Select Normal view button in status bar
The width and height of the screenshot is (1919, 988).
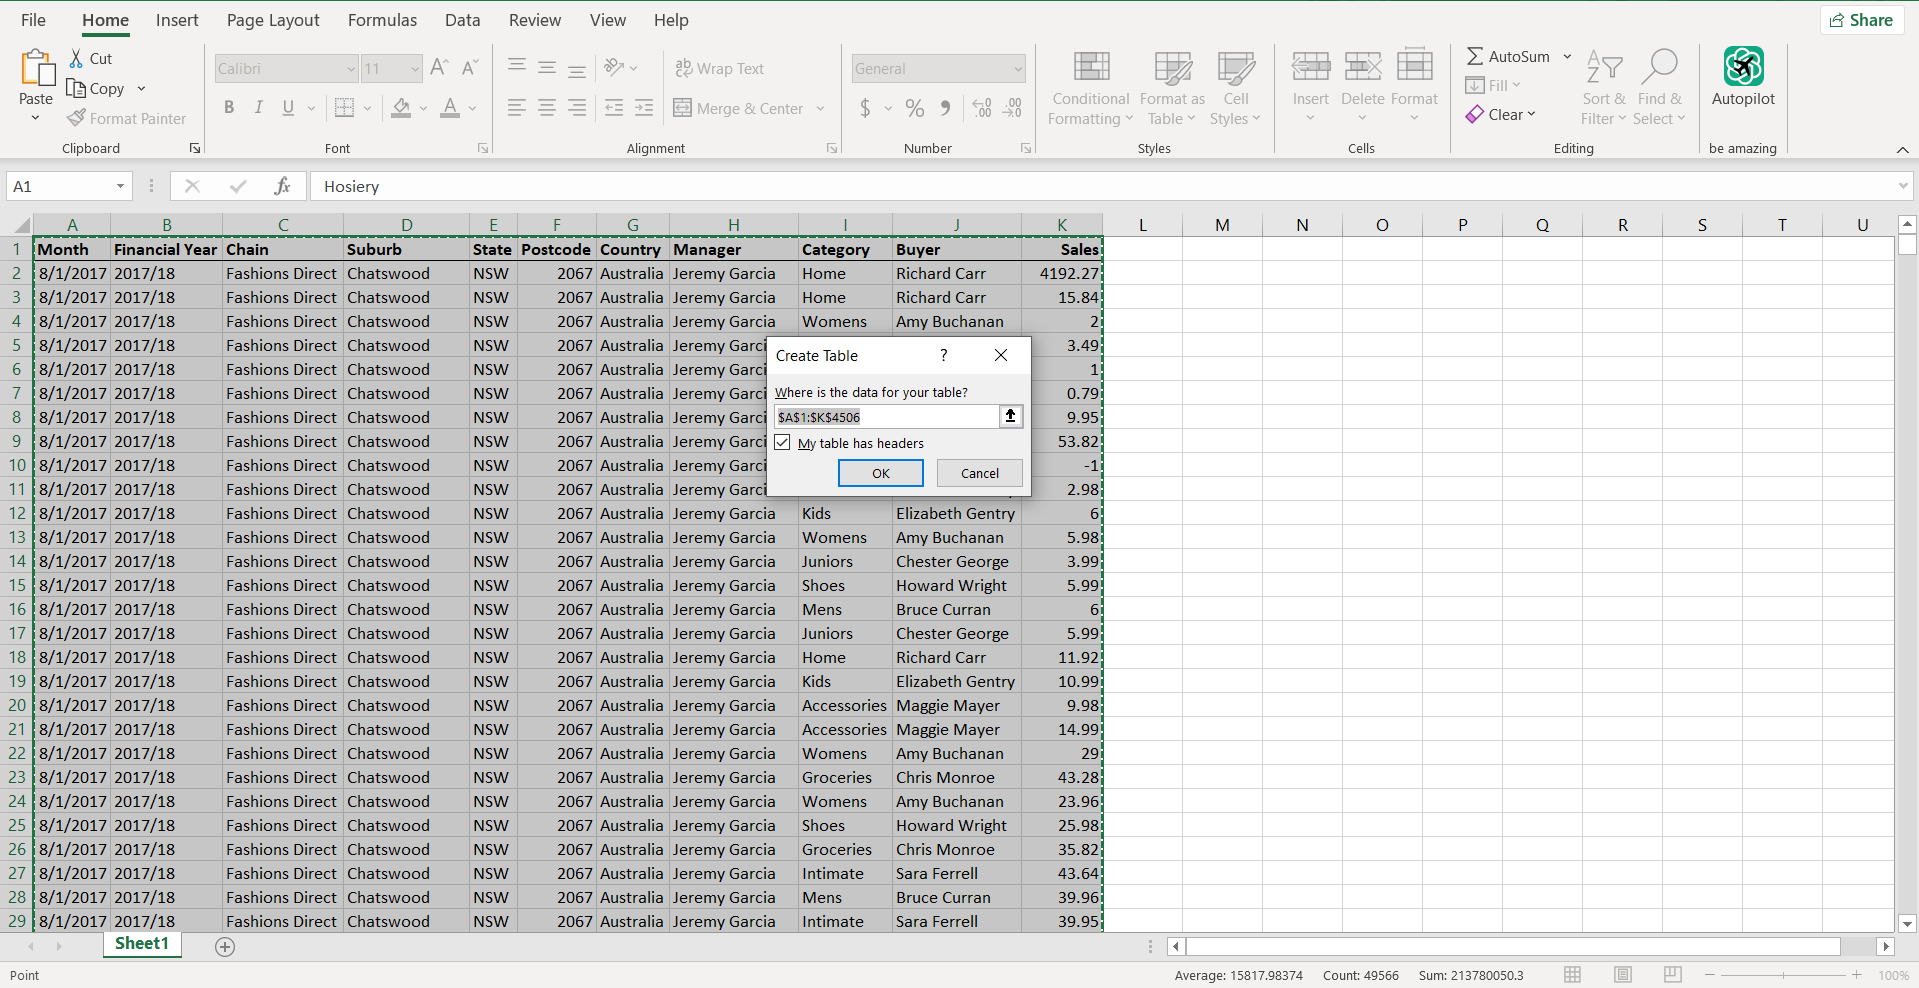point(1572,975)
